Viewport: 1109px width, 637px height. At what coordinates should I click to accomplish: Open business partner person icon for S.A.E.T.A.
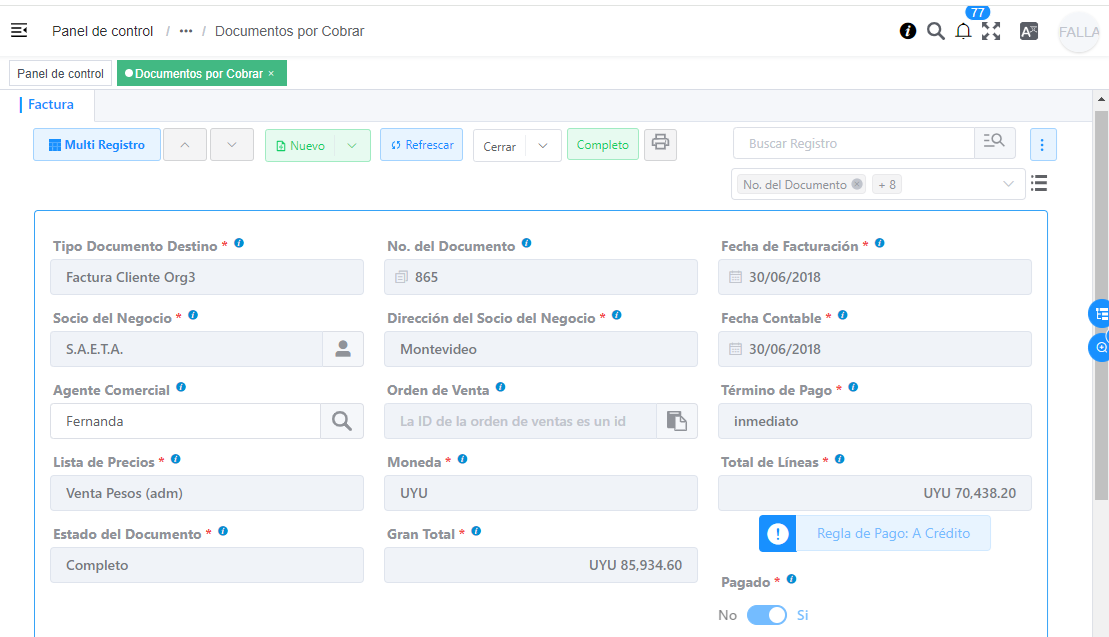343,349
